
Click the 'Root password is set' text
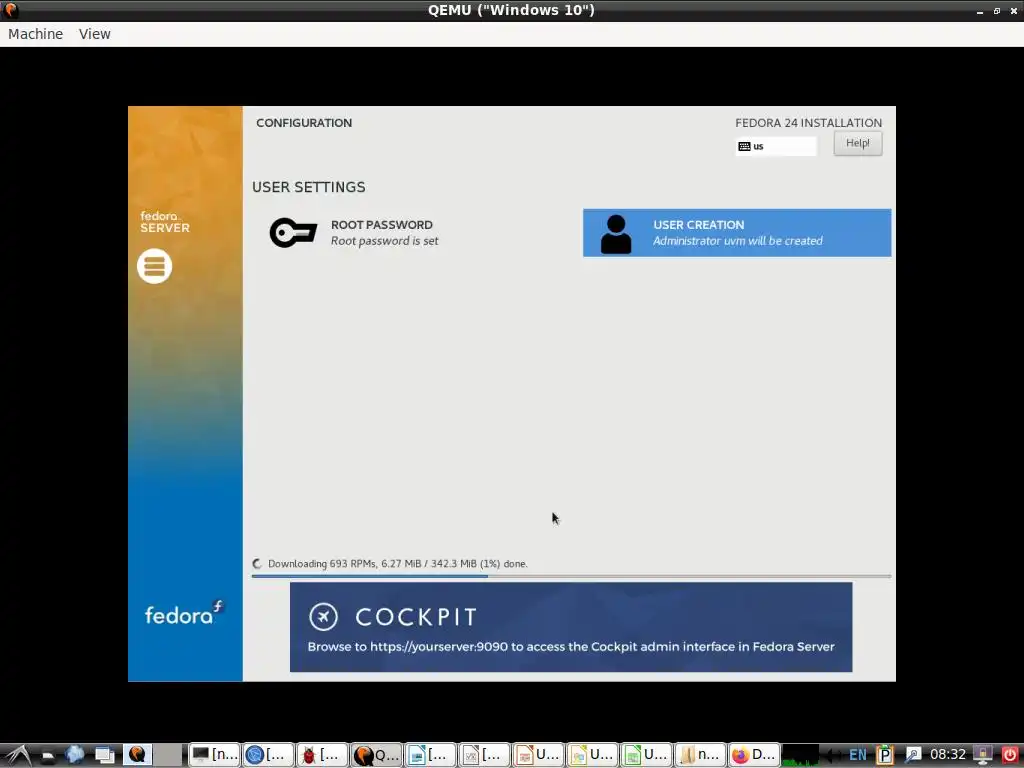(x=385, y=241)
